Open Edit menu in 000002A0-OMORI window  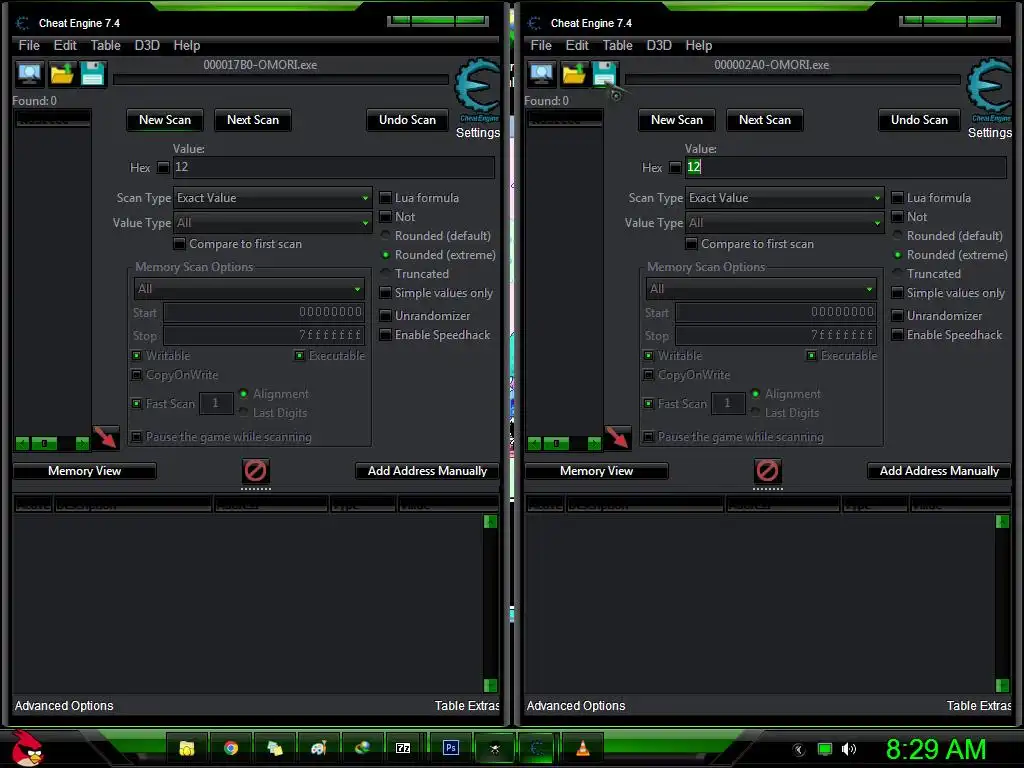[577, 45]
